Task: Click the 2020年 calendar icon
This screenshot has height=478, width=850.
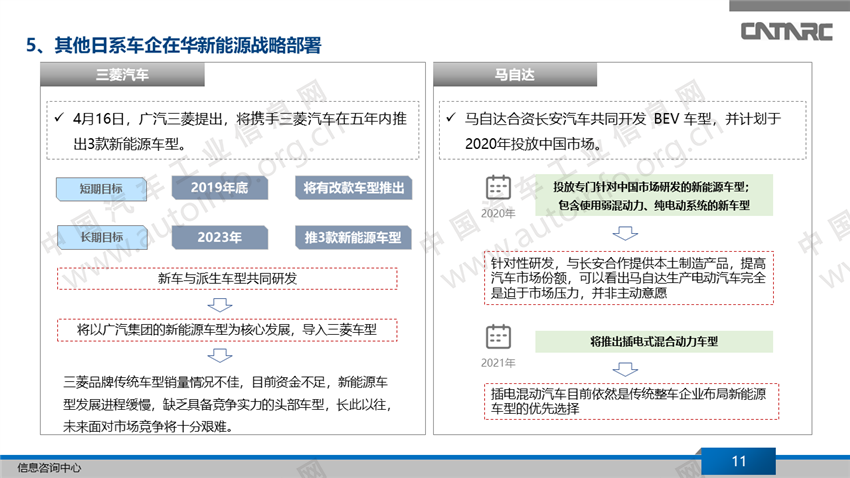Action: click(498, 188)
